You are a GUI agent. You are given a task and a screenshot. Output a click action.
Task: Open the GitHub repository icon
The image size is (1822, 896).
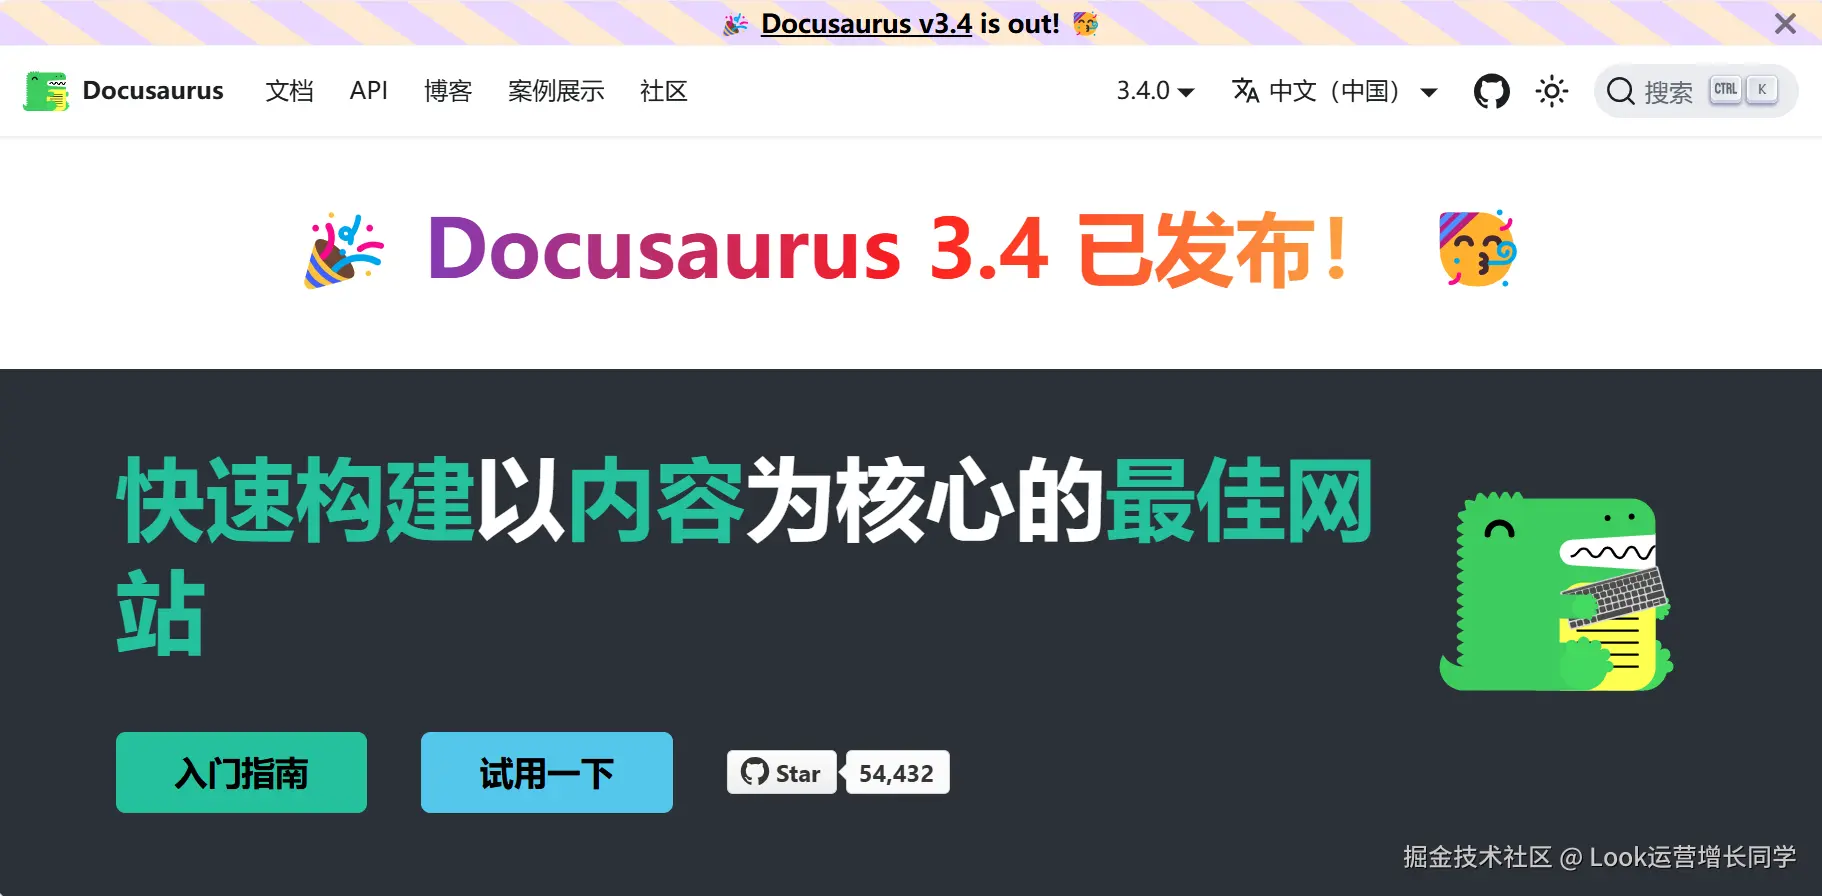[1491, 91]
